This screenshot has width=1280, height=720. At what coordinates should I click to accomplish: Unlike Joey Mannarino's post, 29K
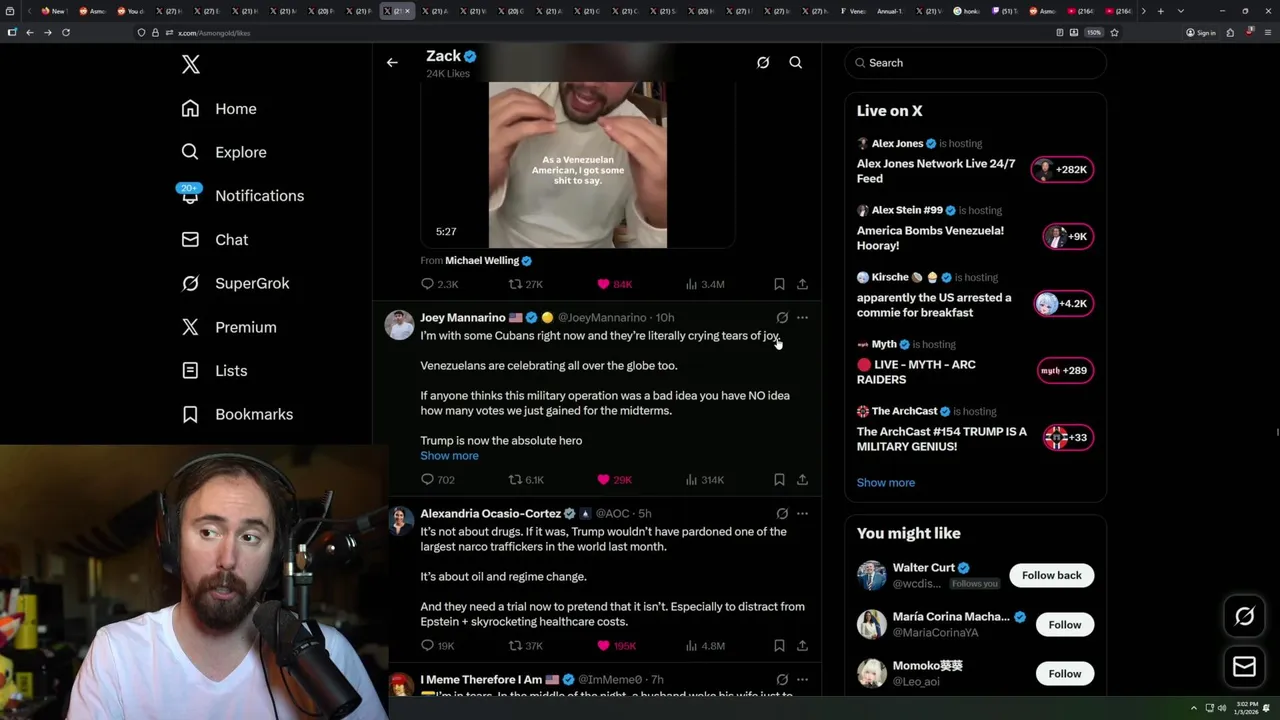(x=614, y=480)
